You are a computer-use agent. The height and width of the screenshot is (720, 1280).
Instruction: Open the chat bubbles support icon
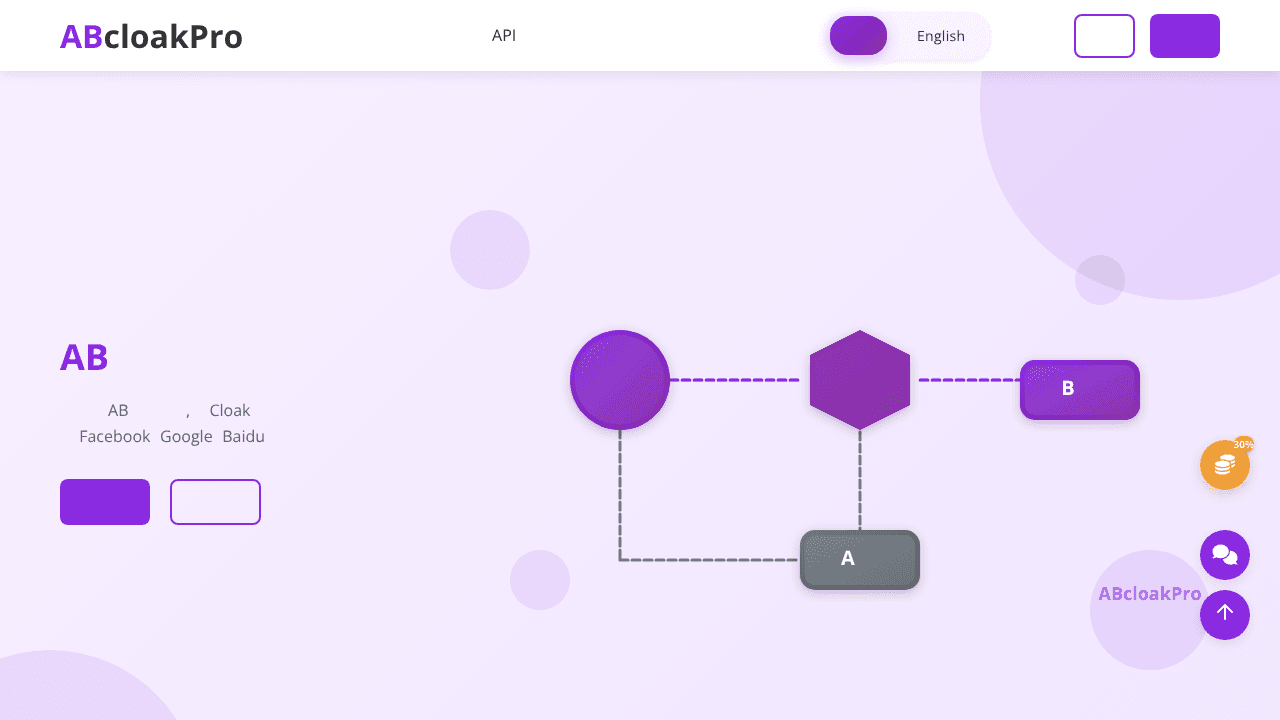pyautogui.click(x=1225, y=555)
